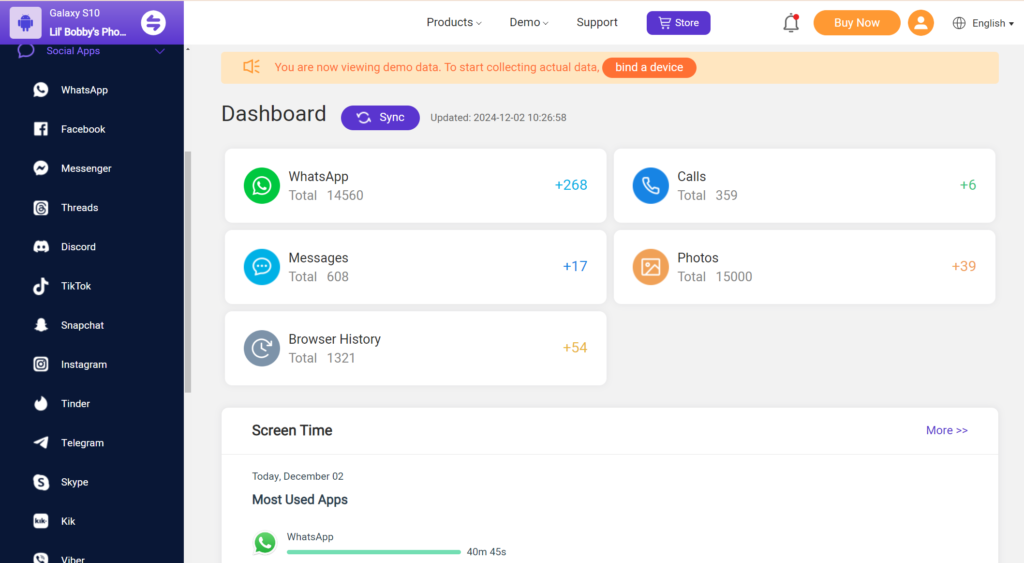Click the 40m 45s usage duration

tap(486, 552)
